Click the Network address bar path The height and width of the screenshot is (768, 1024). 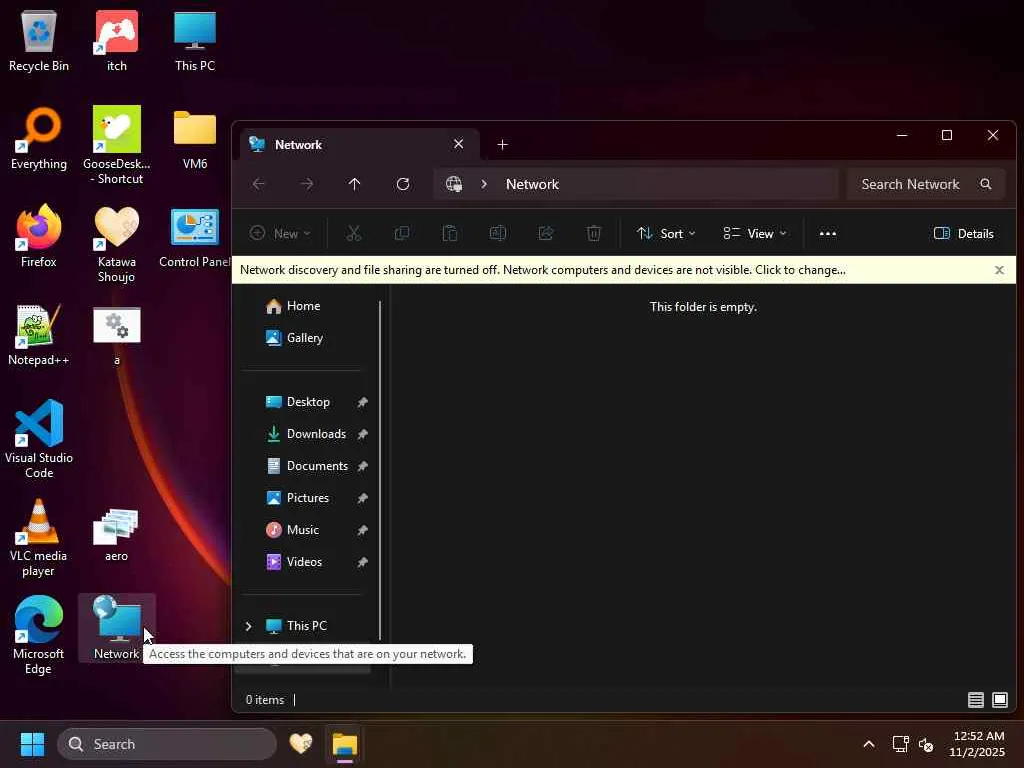pyautogui.click(x=532, y=184)
